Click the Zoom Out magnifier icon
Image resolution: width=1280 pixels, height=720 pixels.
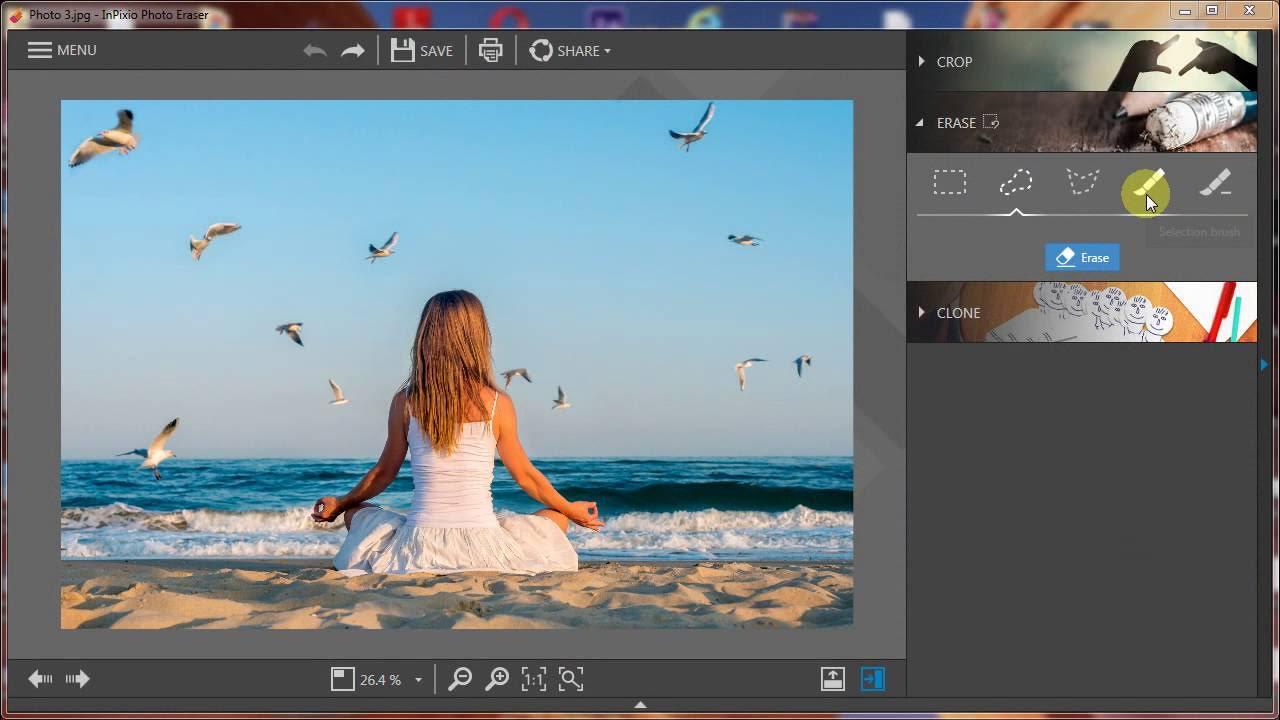[459, 678]
